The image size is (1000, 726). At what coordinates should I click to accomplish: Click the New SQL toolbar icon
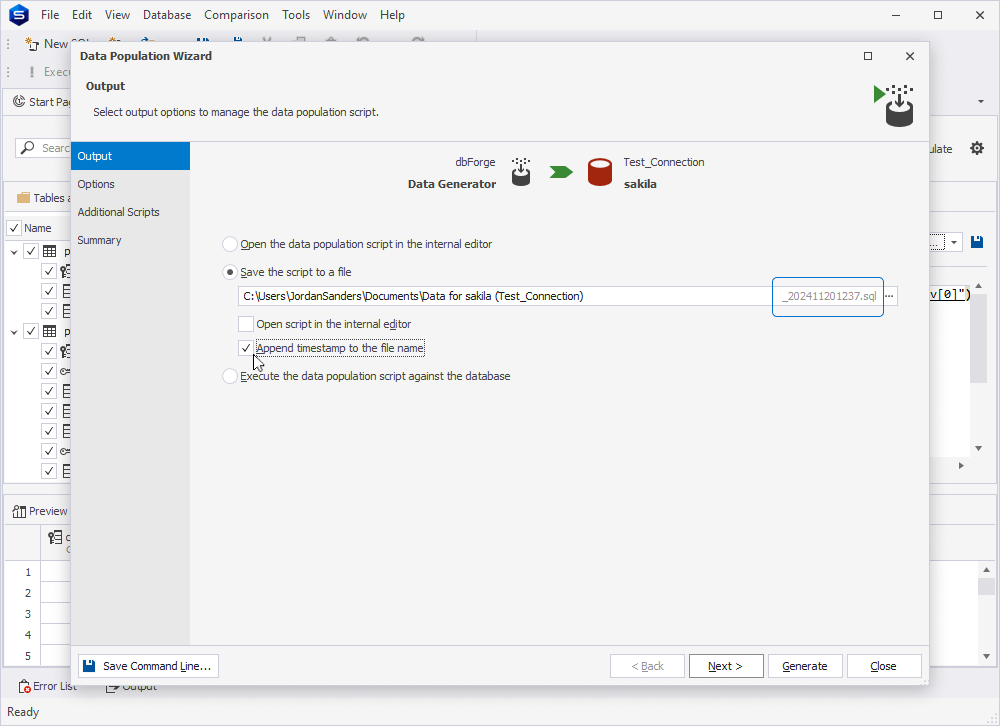(31, 44)
